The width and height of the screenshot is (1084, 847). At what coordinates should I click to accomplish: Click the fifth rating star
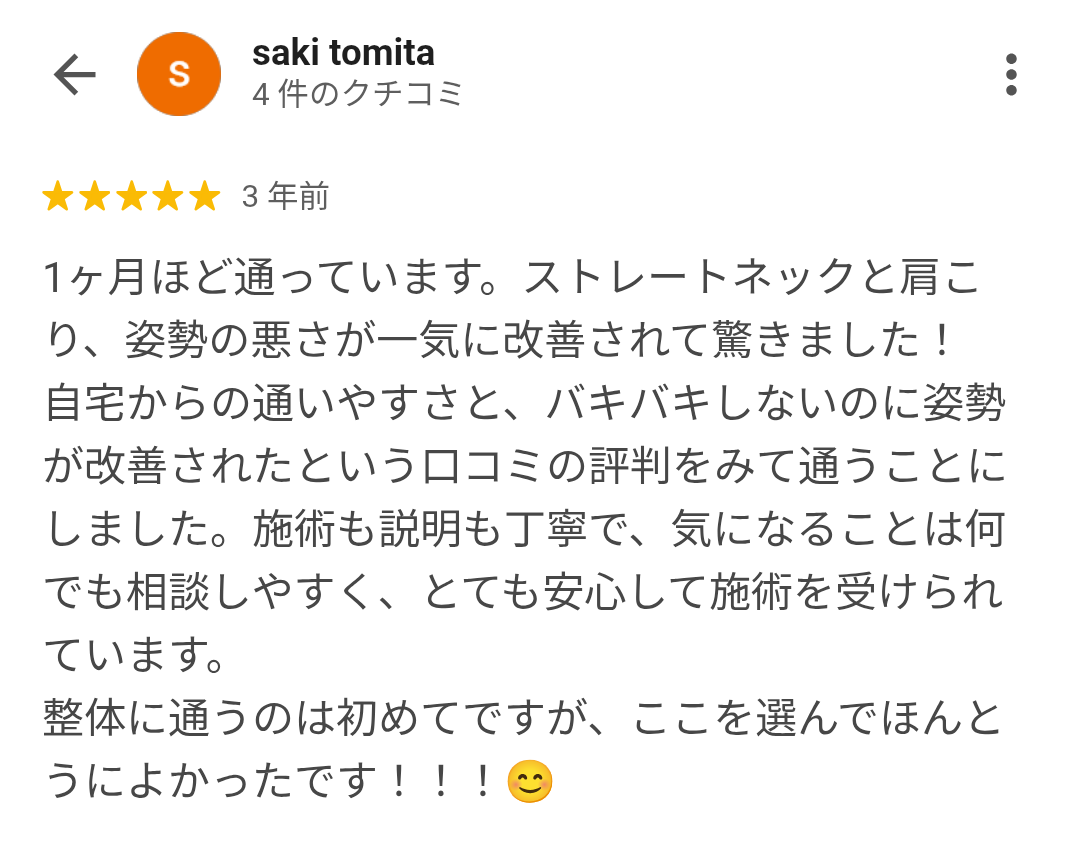(x=205, y=197)
